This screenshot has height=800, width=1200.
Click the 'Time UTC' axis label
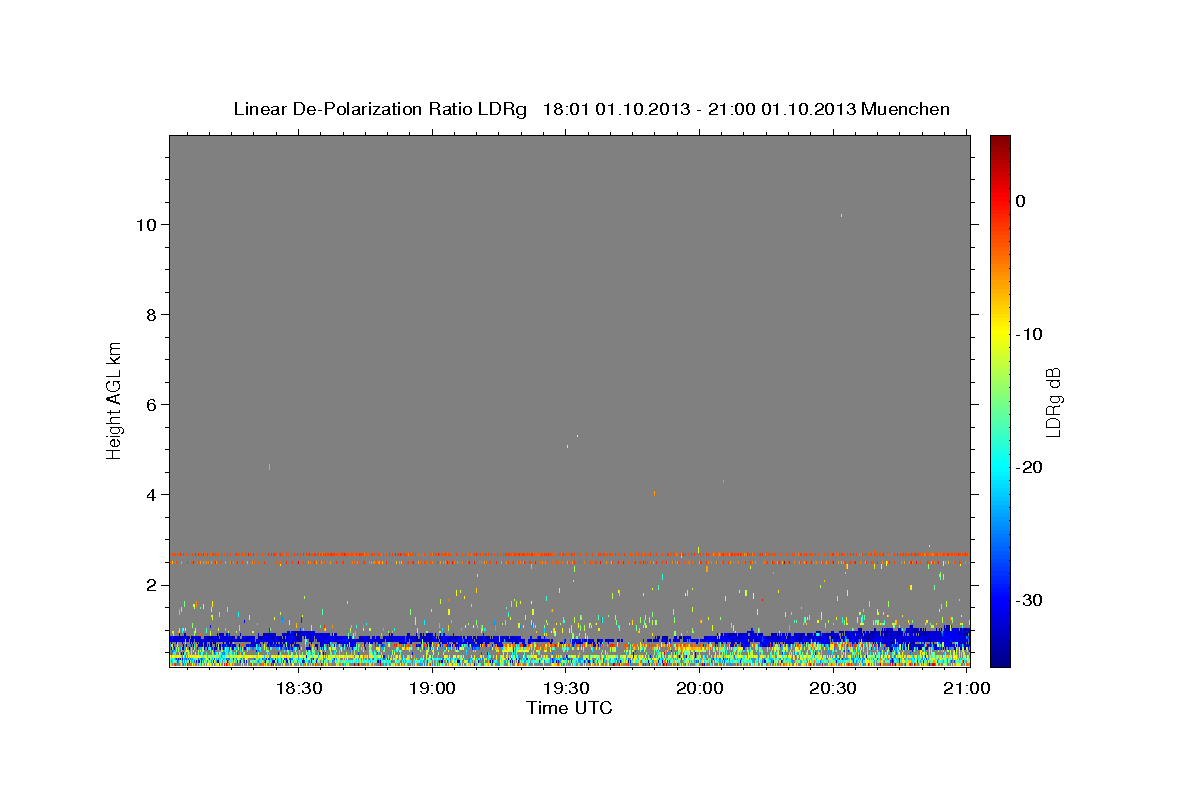[569, 708]
